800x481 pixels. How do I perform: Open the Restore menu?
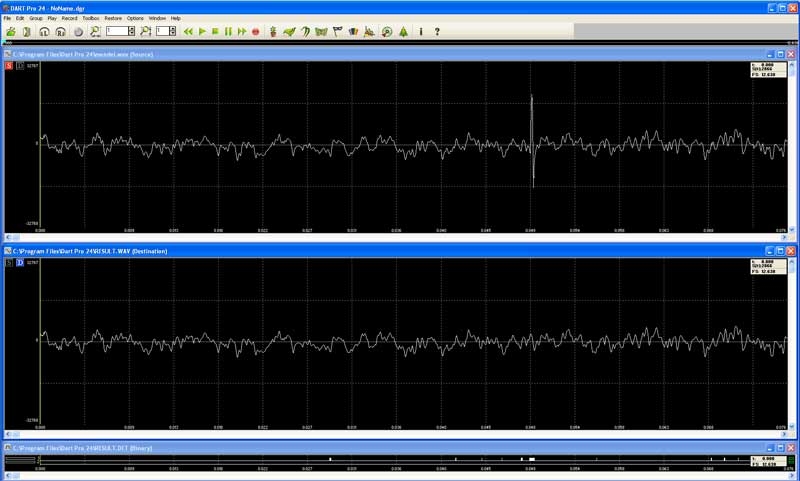[x=113, y=18]
